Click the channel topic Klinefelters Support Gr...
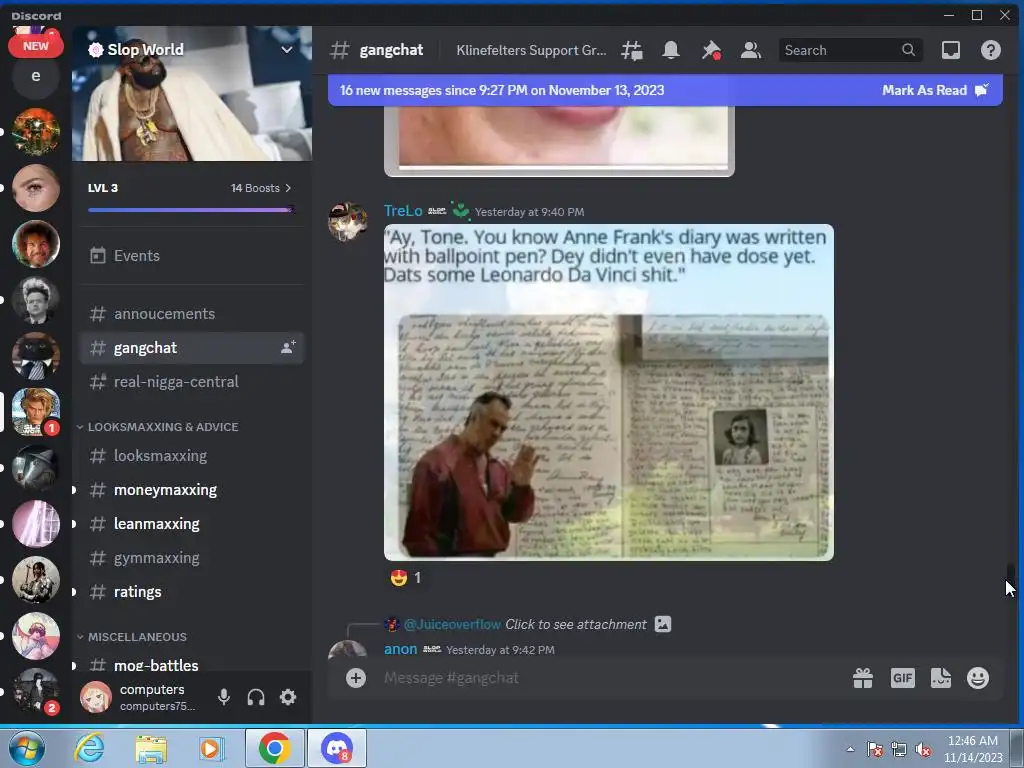 coord(531,50)
